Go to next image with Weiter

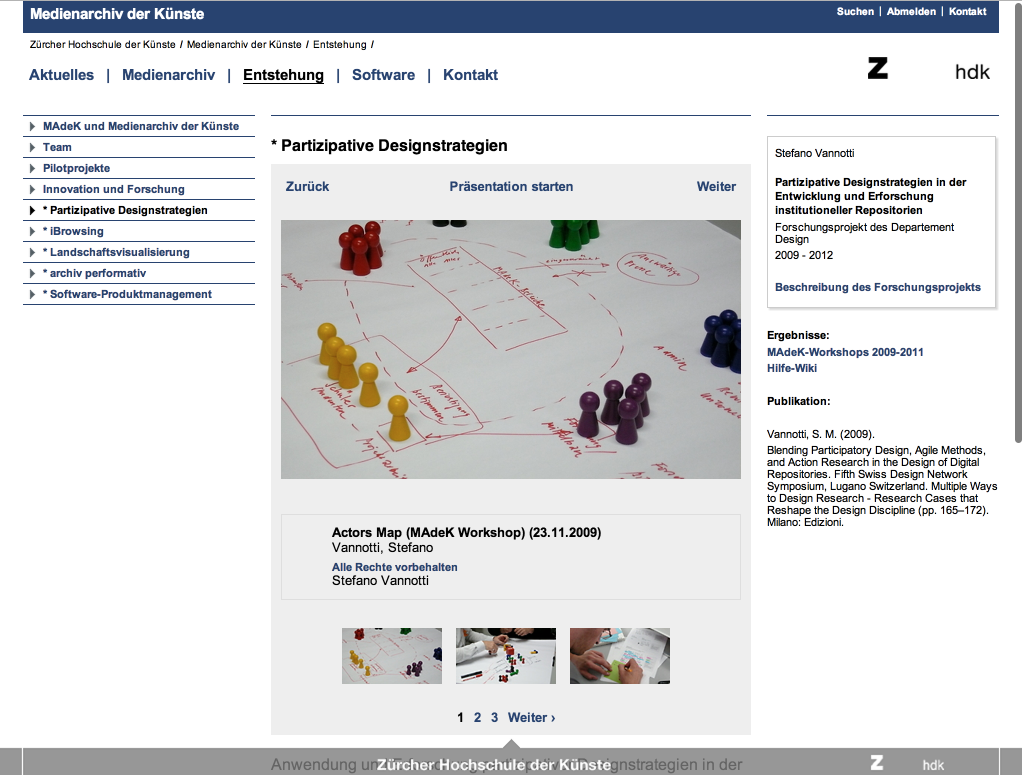click(716, 186)
